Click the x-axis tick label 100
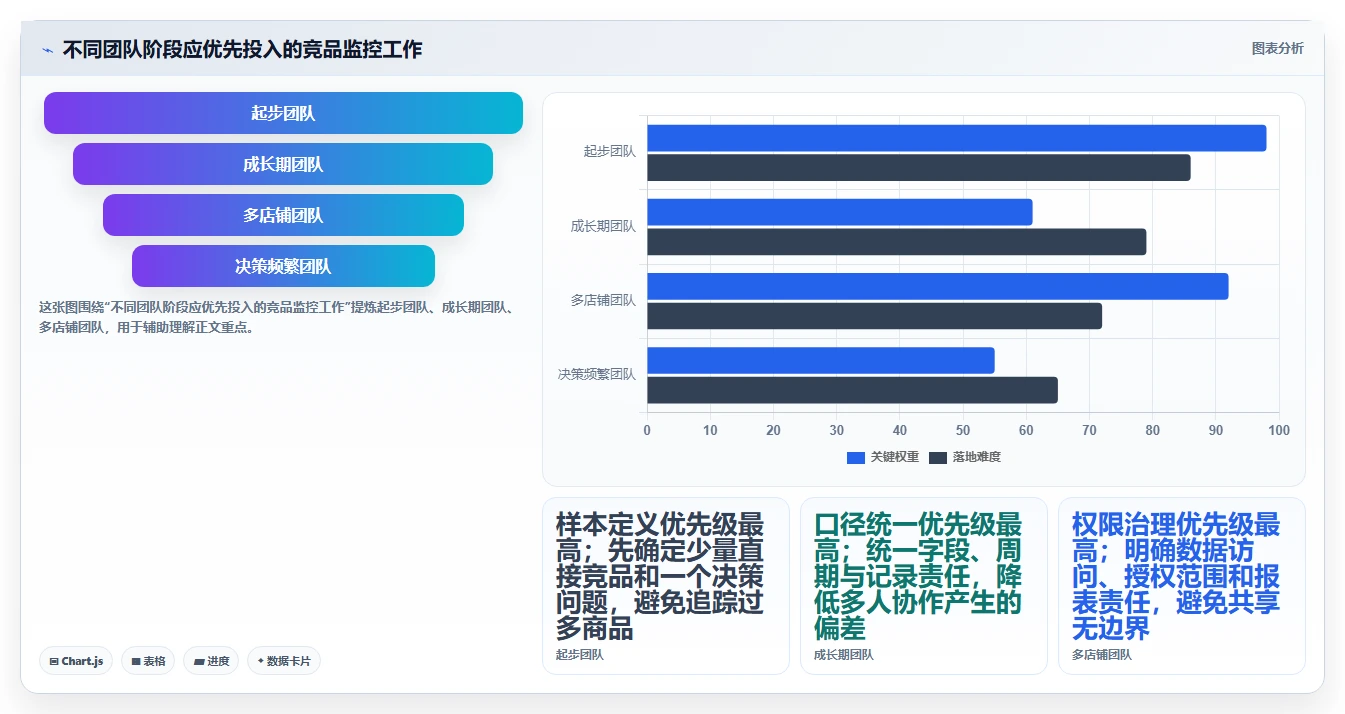The image size is (1345, 714). click(x=1279, y=431)
